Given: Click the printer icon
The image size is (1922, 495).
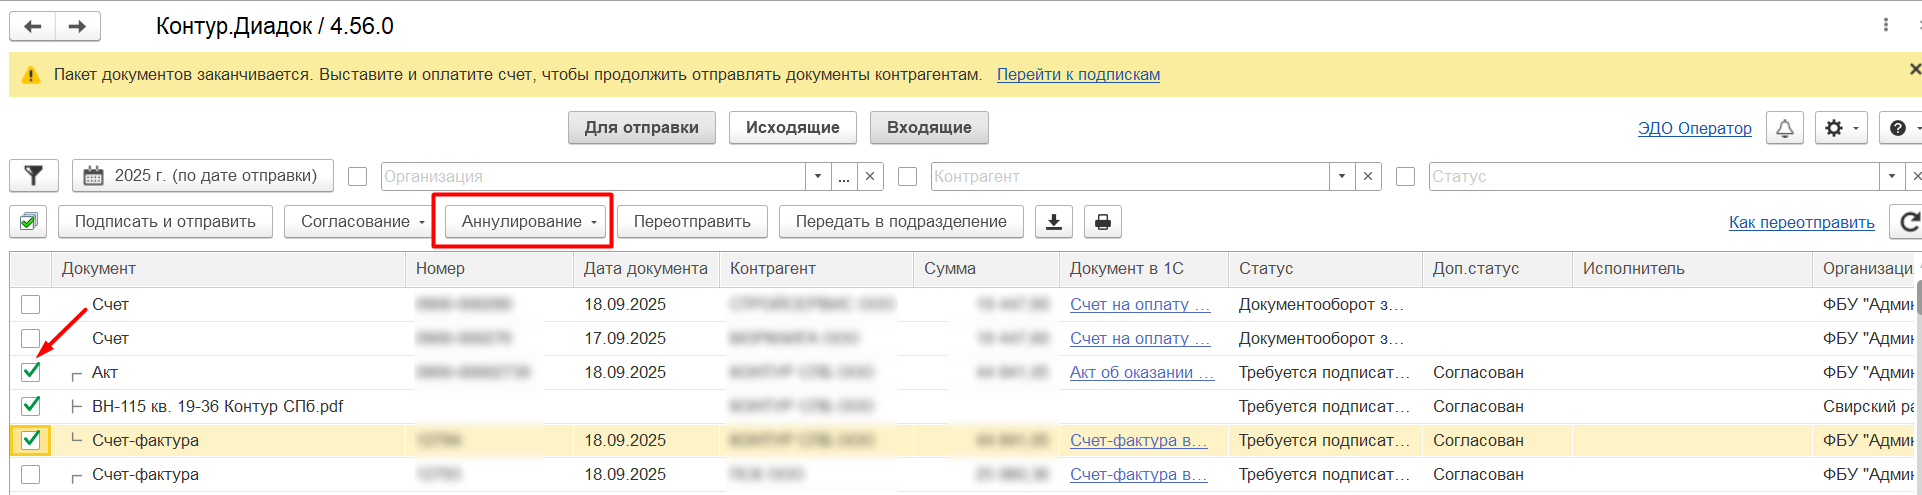Looking at the screenshot, I should coord(1103,222).
